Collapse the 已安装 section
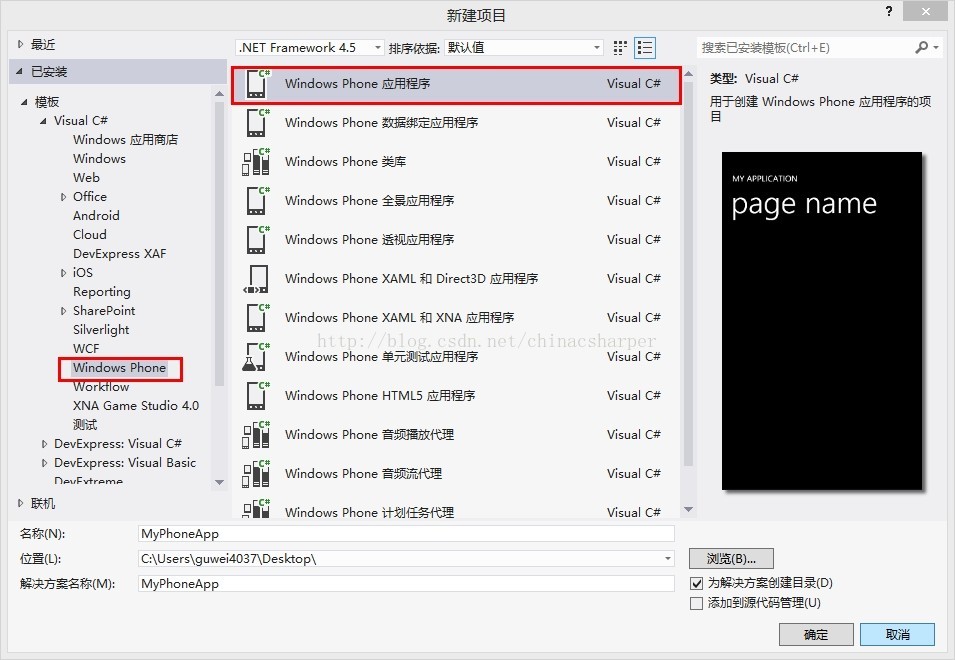Screen dimensions: 955x660 (x=19, y=72)
